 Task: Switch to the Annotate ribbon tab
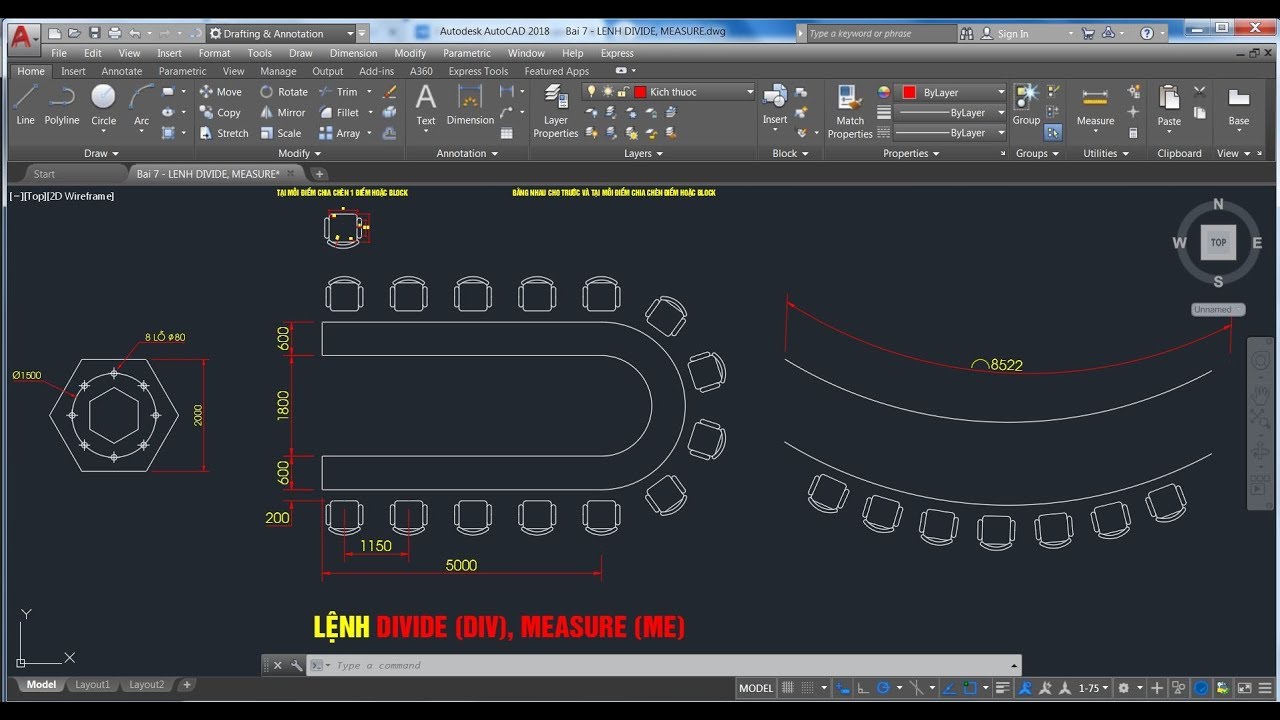point(121,71)
